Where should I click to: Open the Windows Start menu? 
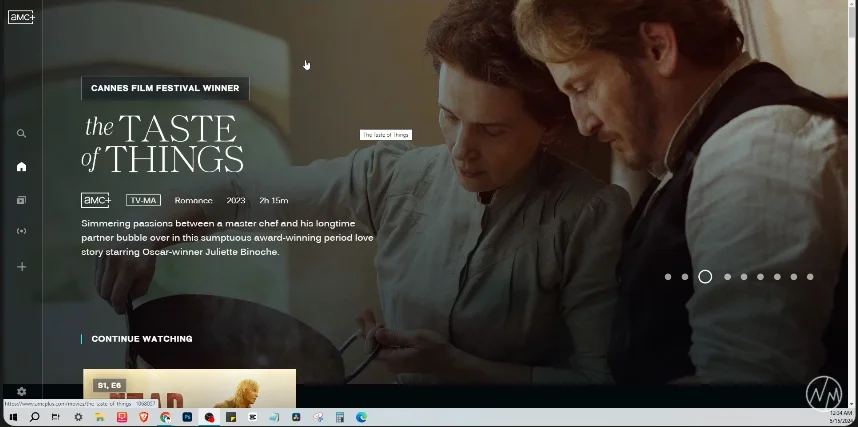tap(13, 417)
